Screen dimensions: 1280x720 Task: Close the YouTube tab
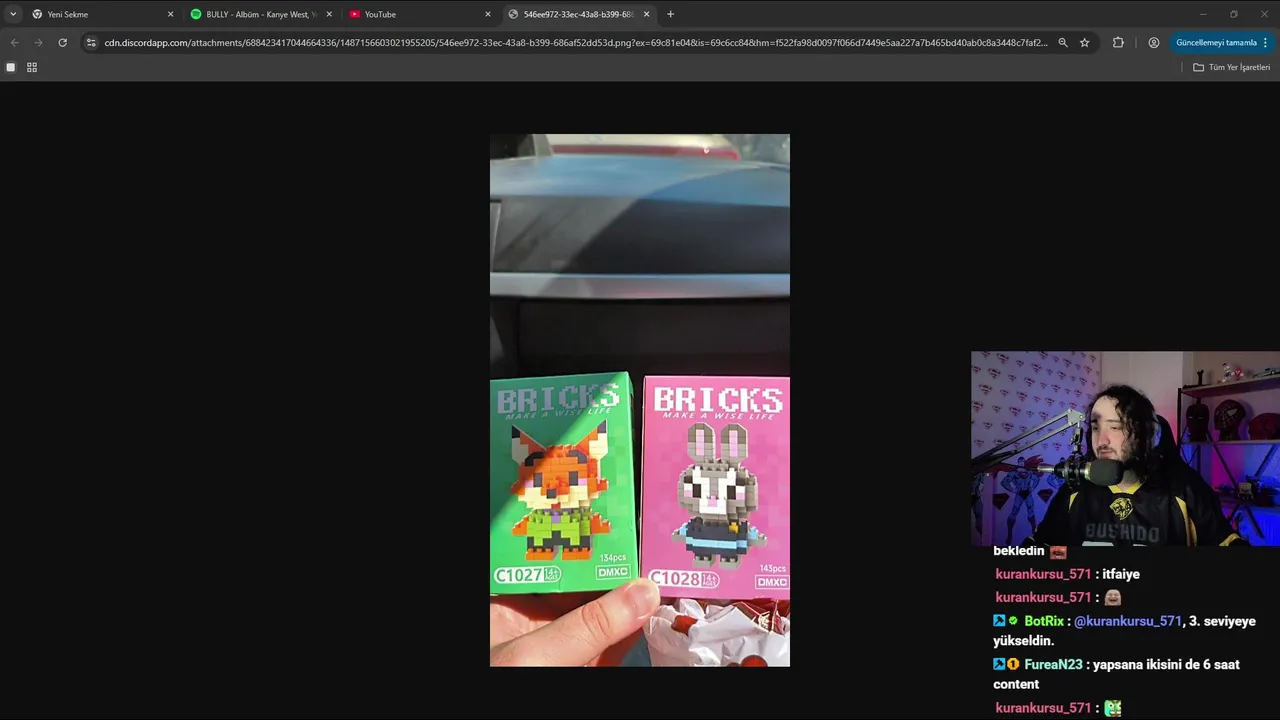[x=488, y=14]
